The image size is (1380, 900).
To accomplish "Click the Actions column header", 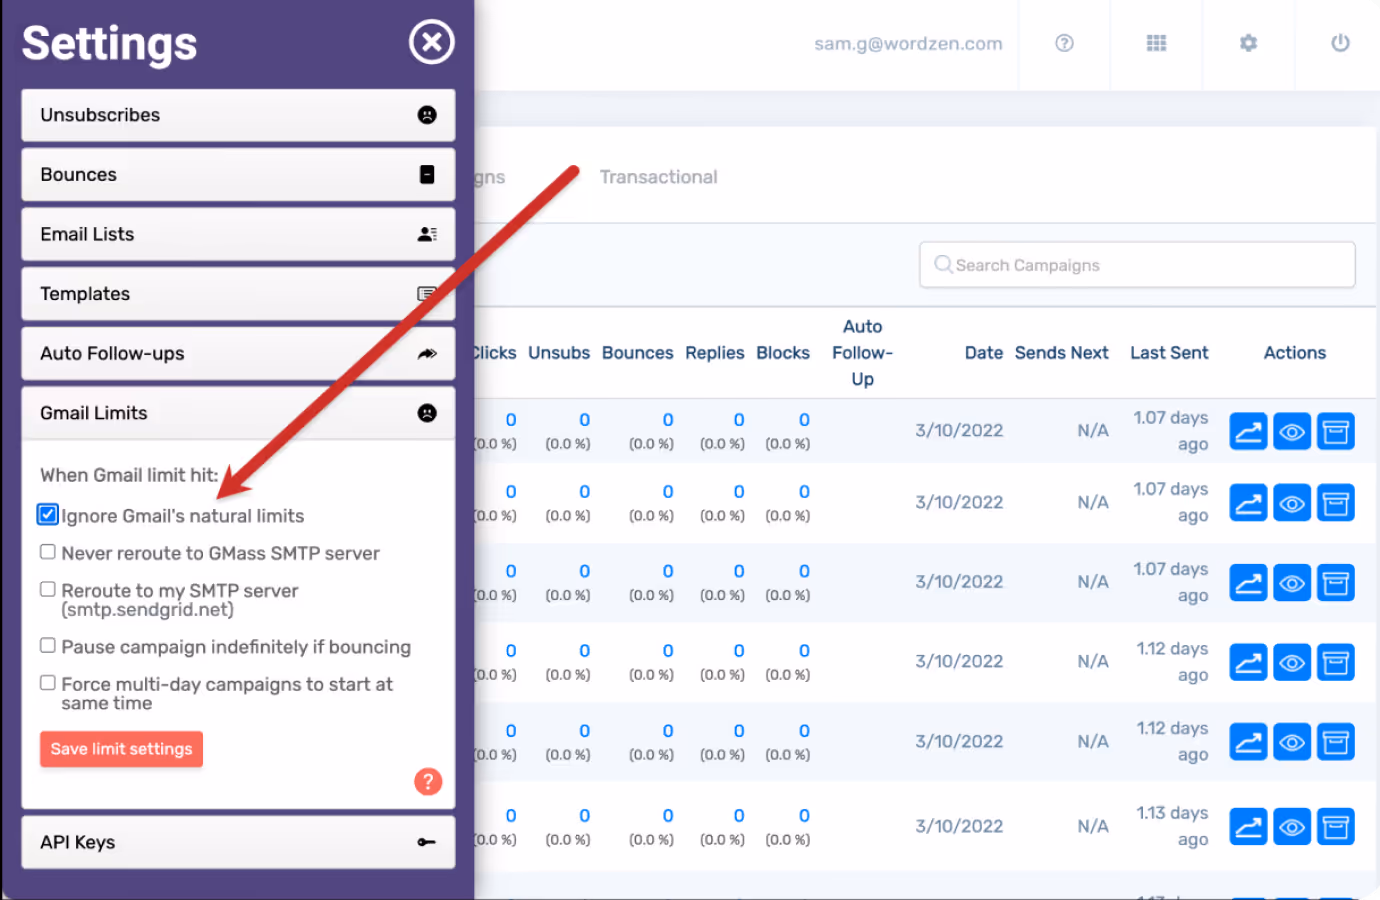I will [1295, 353].
